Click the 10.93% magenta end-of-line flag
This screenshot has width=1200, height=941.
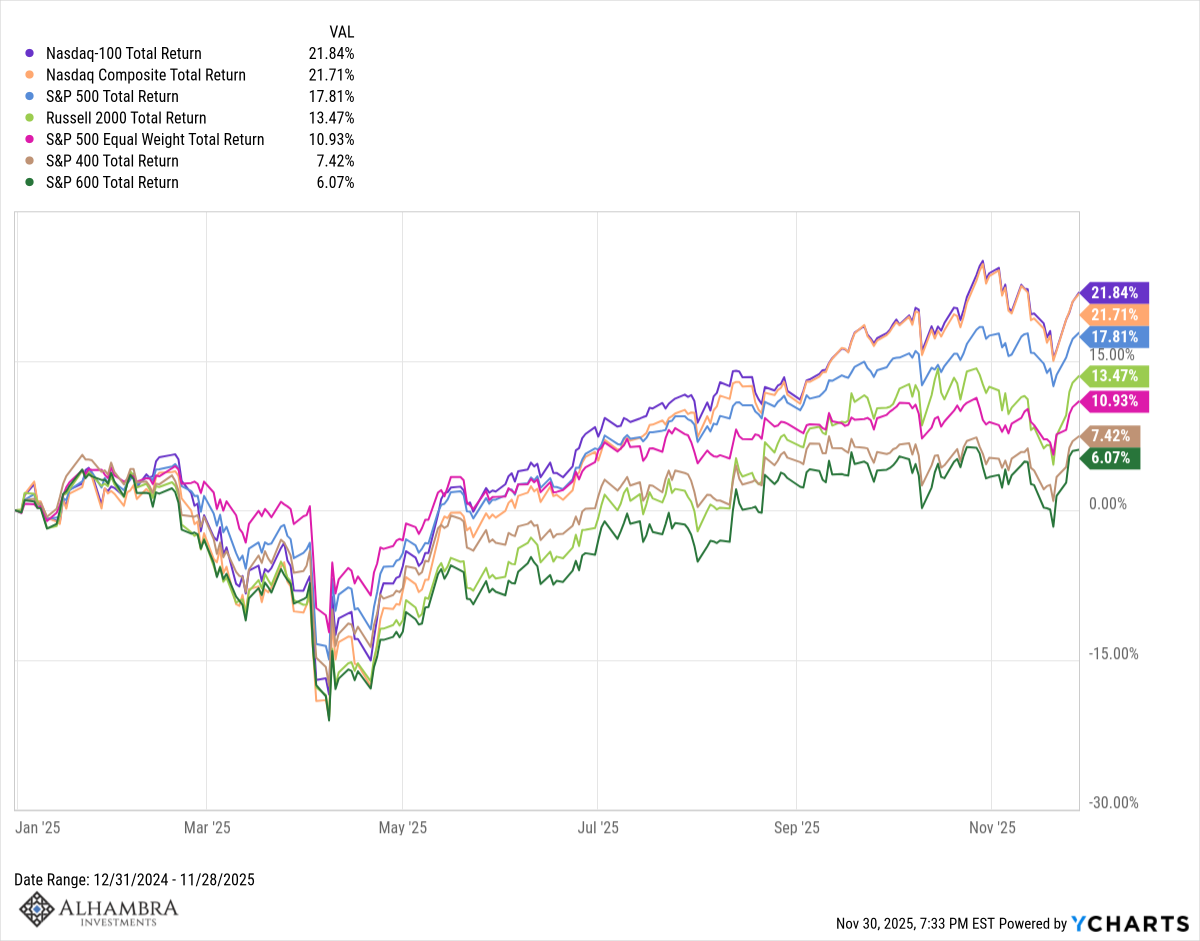click(1114, 401)
